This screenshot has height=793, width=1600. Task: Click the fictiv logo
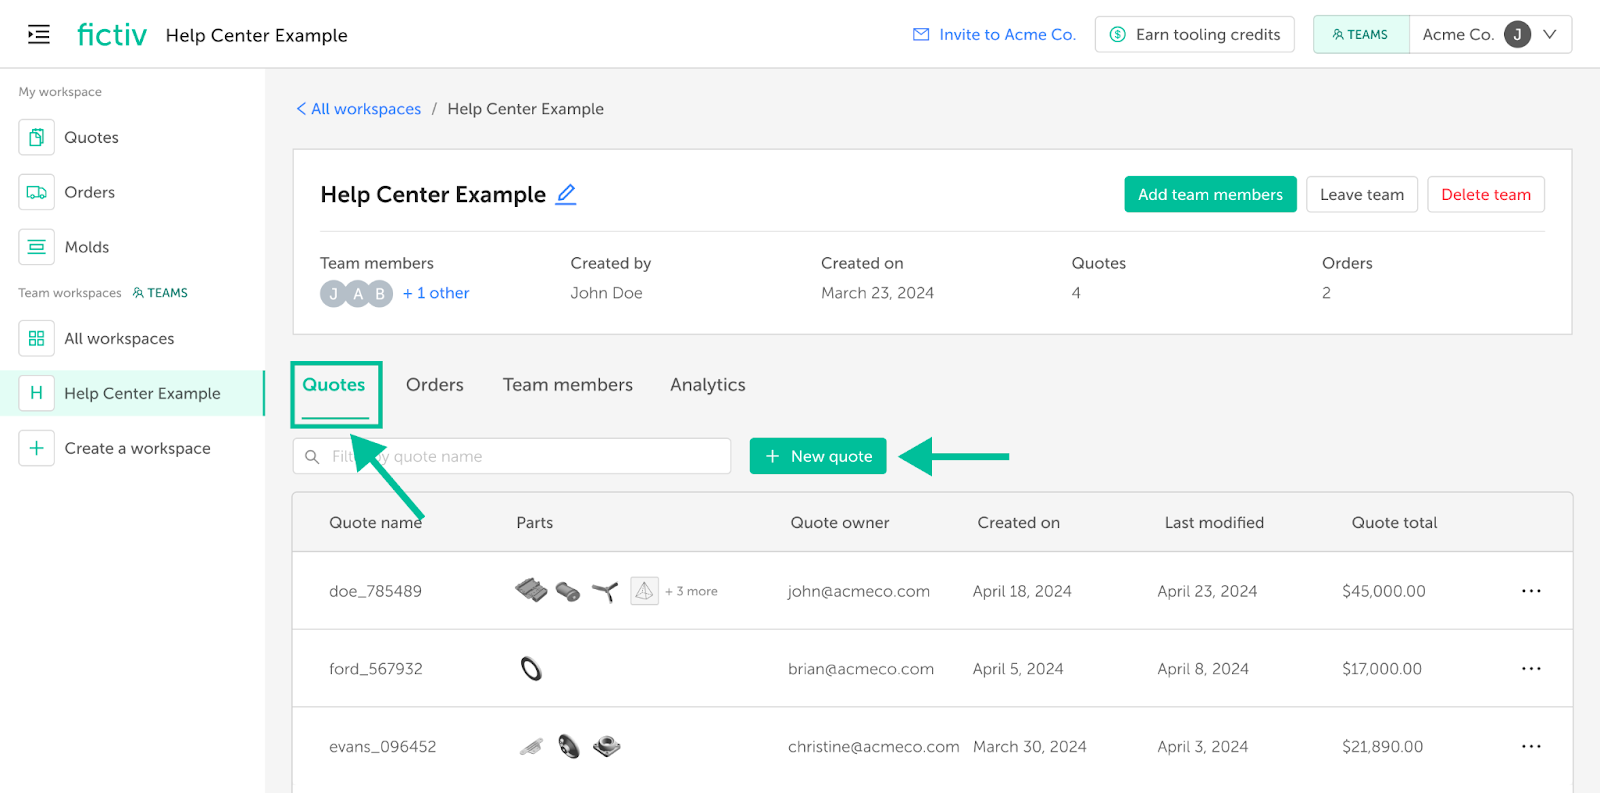(x=112, y=35)
